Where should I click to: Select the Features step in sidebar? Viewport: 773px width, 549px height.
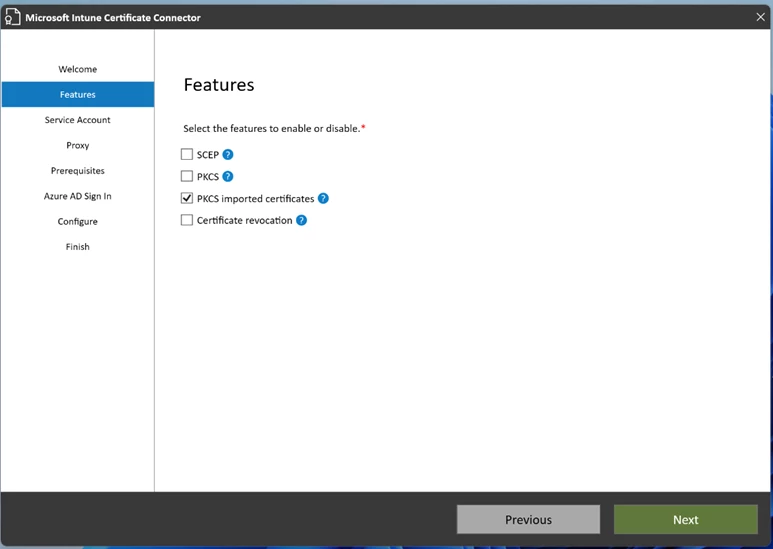pos(78,94)
